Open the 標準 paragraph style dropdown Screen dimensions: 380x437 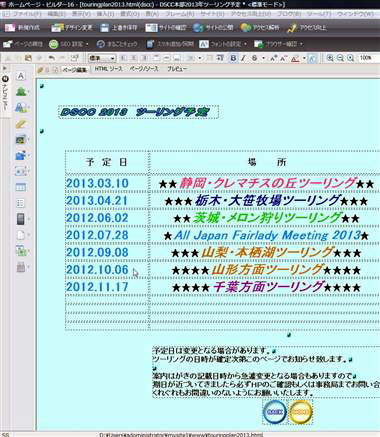102,58
